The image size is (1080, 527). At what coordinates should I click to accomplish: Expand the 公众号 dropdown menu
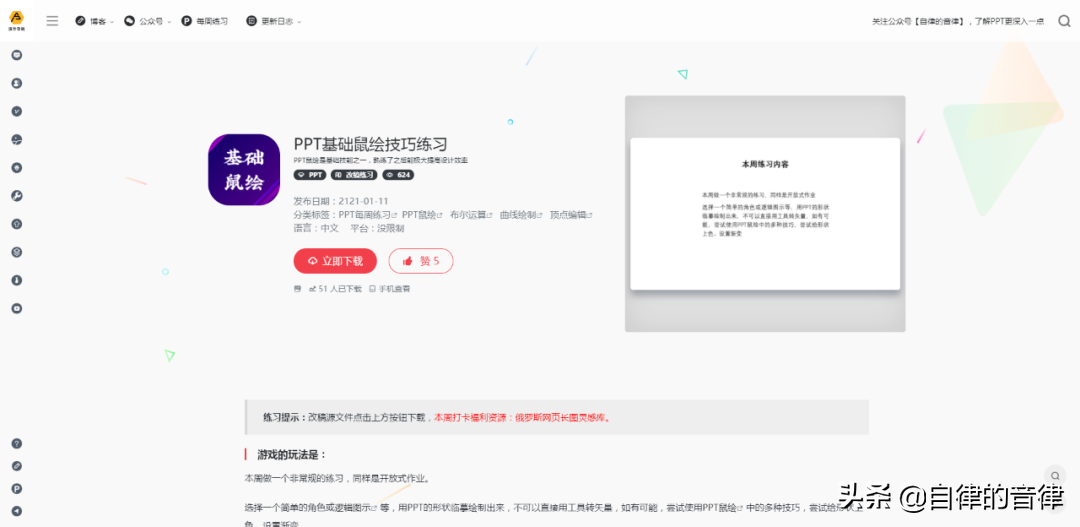[147, 21]
